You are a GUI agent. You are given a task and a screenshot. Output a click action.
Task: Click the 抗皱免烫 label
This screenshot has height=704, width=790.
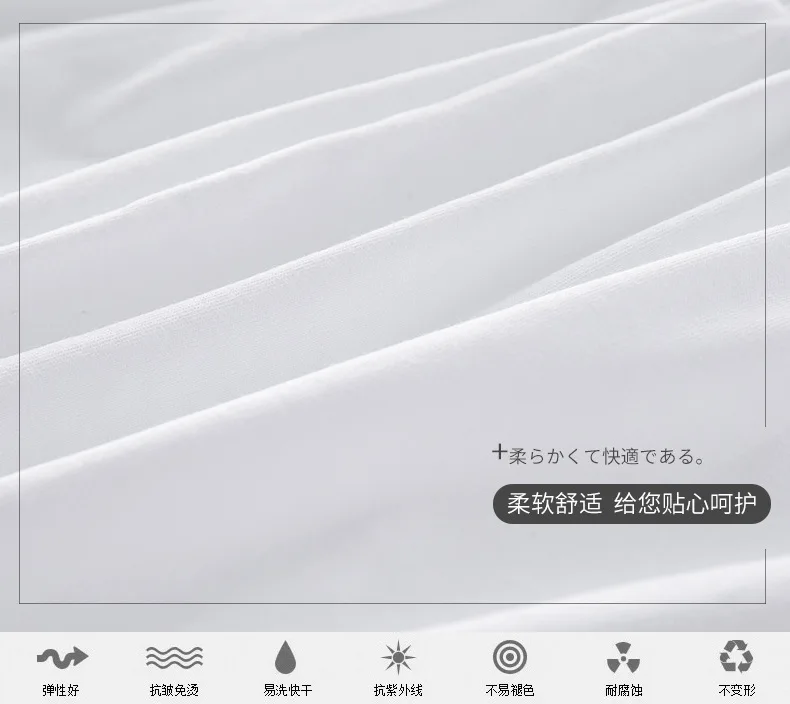pos(174,690)
